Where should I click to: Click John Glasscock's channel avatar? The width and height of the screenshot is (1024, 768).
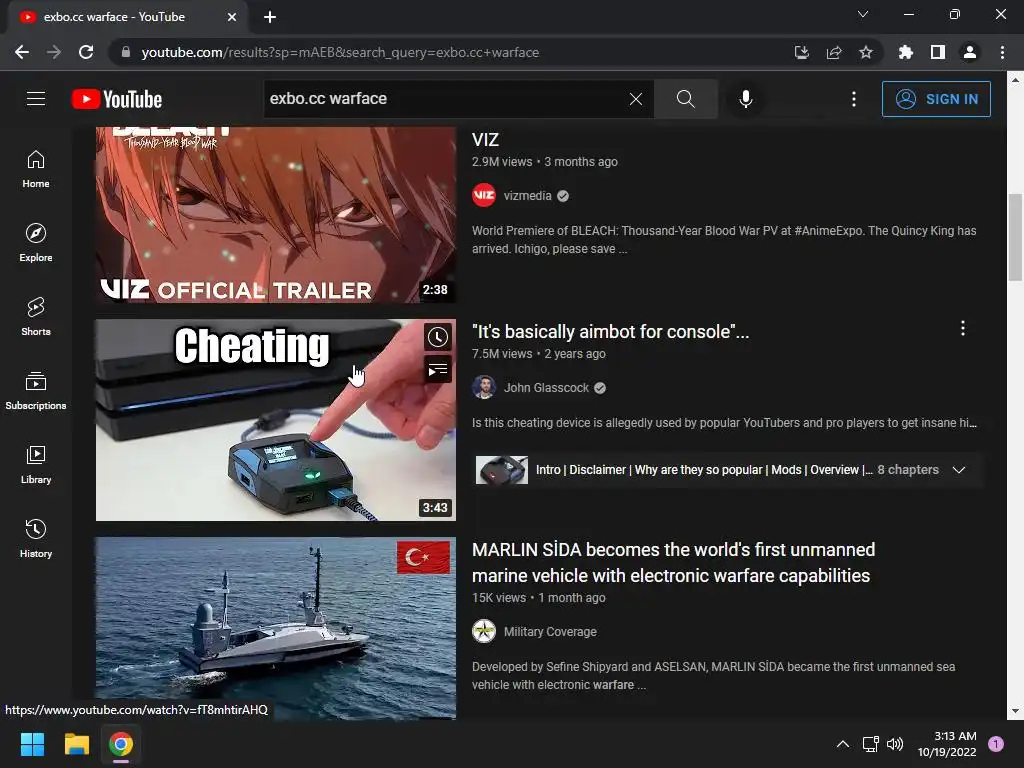(x=484, y=387)
